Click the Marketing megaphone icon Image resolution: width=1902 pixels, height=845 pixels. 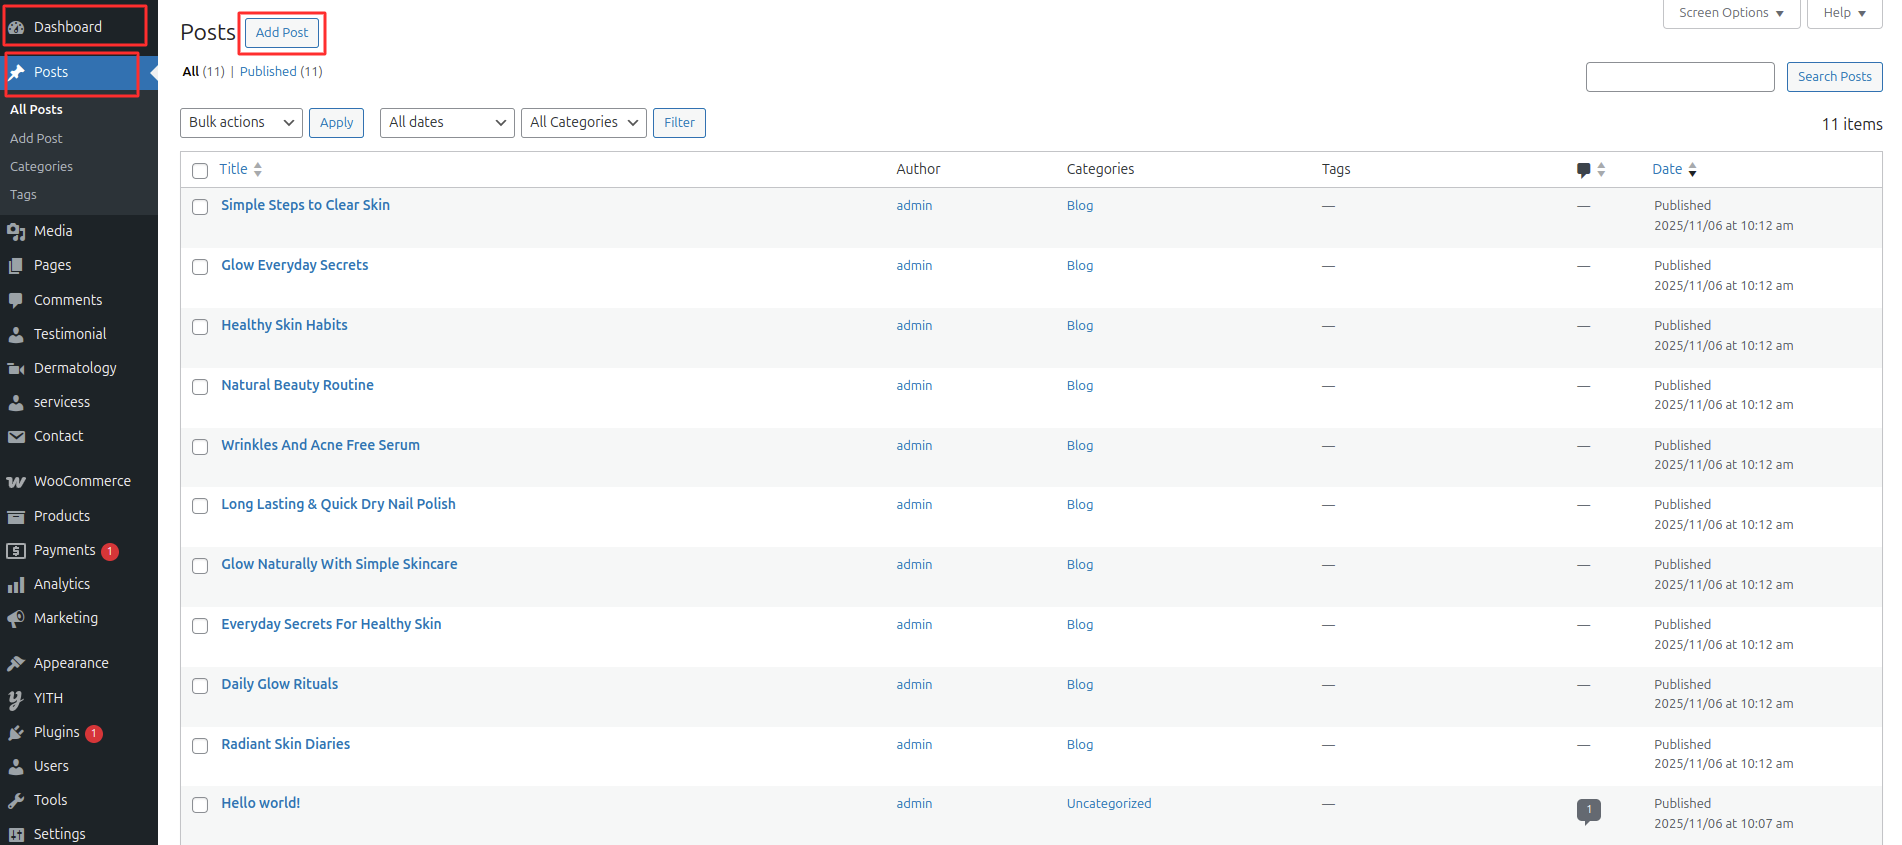pos(16,618)
